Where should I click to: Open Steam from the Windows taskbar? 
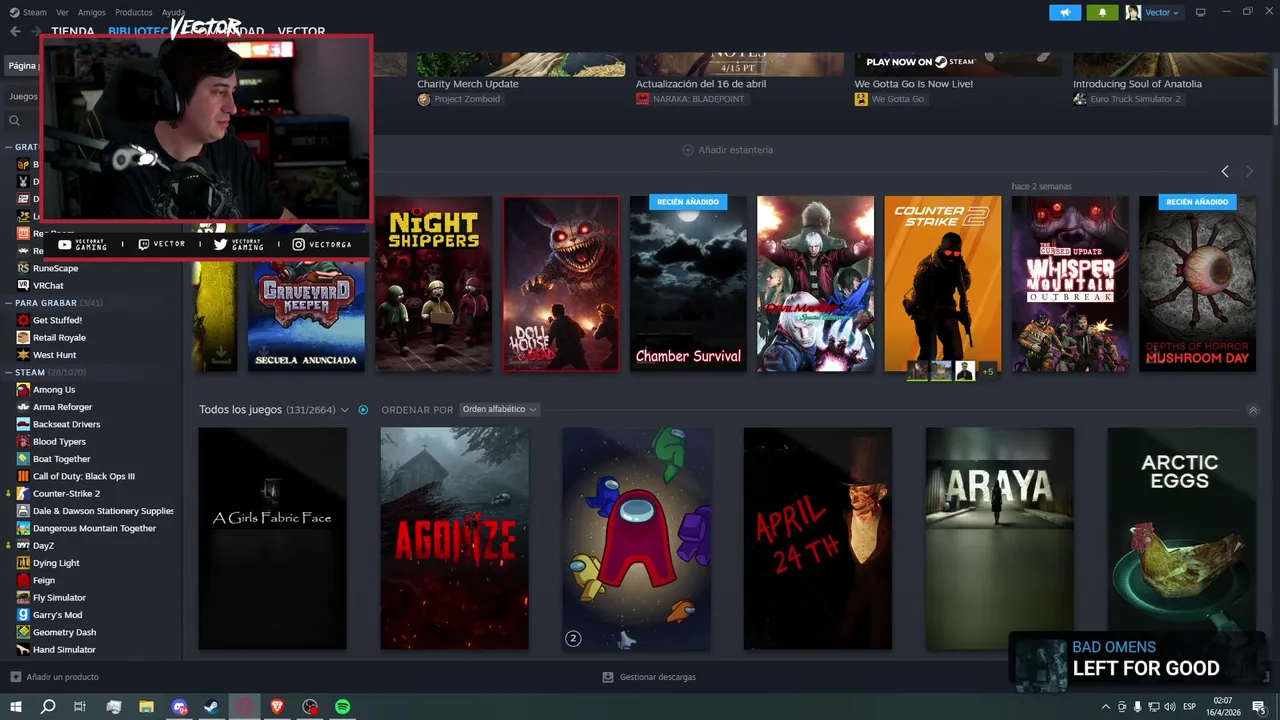(212, 707)
